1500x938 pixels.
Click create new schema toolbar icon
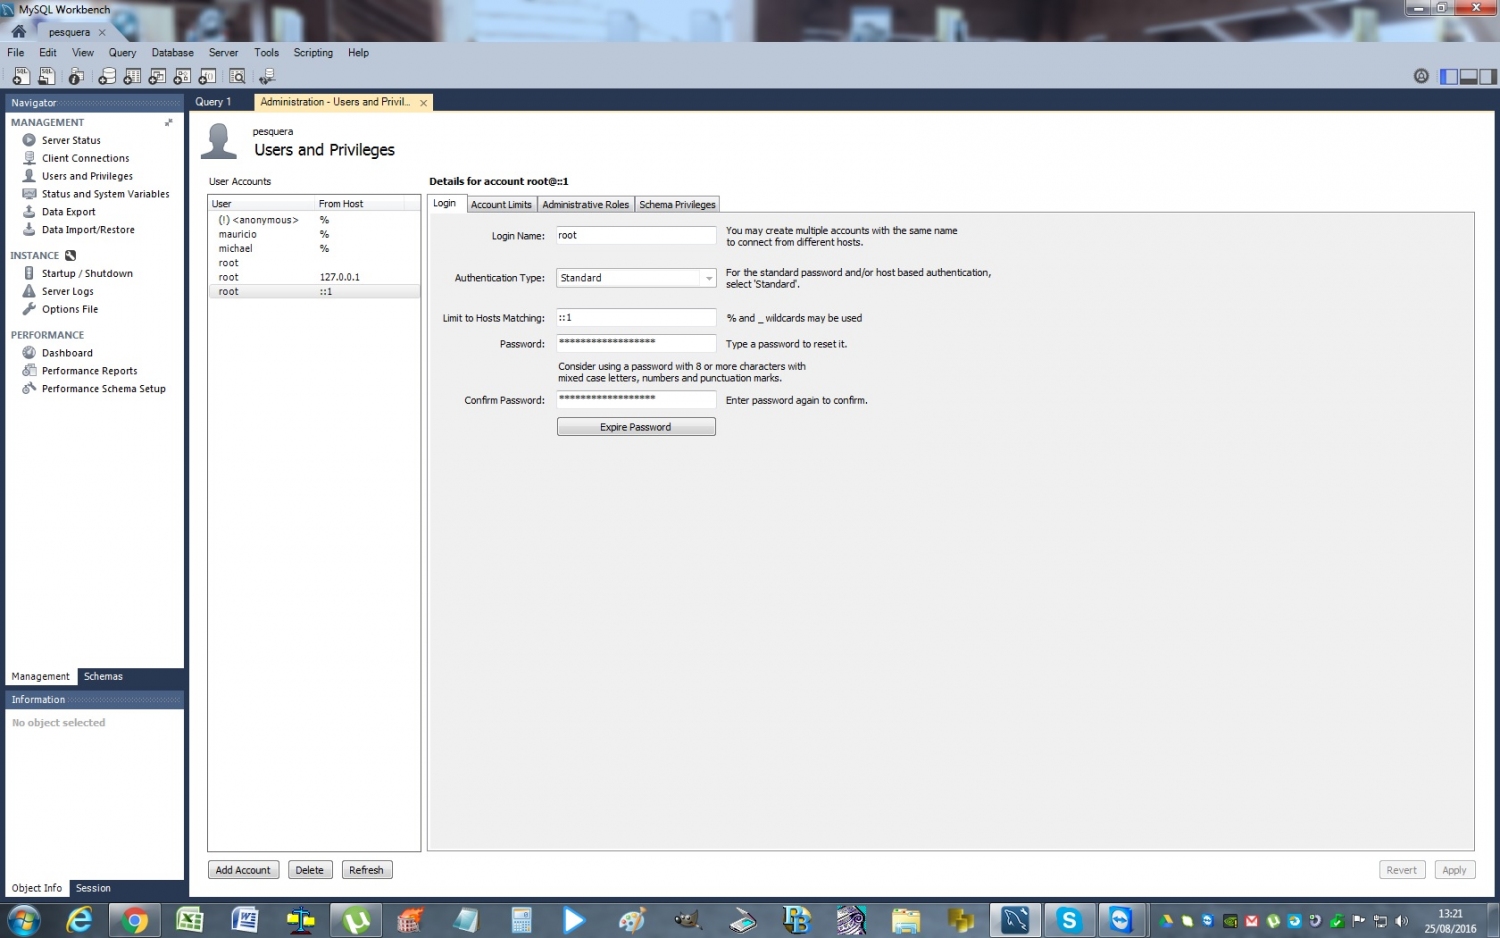[107, 76]
